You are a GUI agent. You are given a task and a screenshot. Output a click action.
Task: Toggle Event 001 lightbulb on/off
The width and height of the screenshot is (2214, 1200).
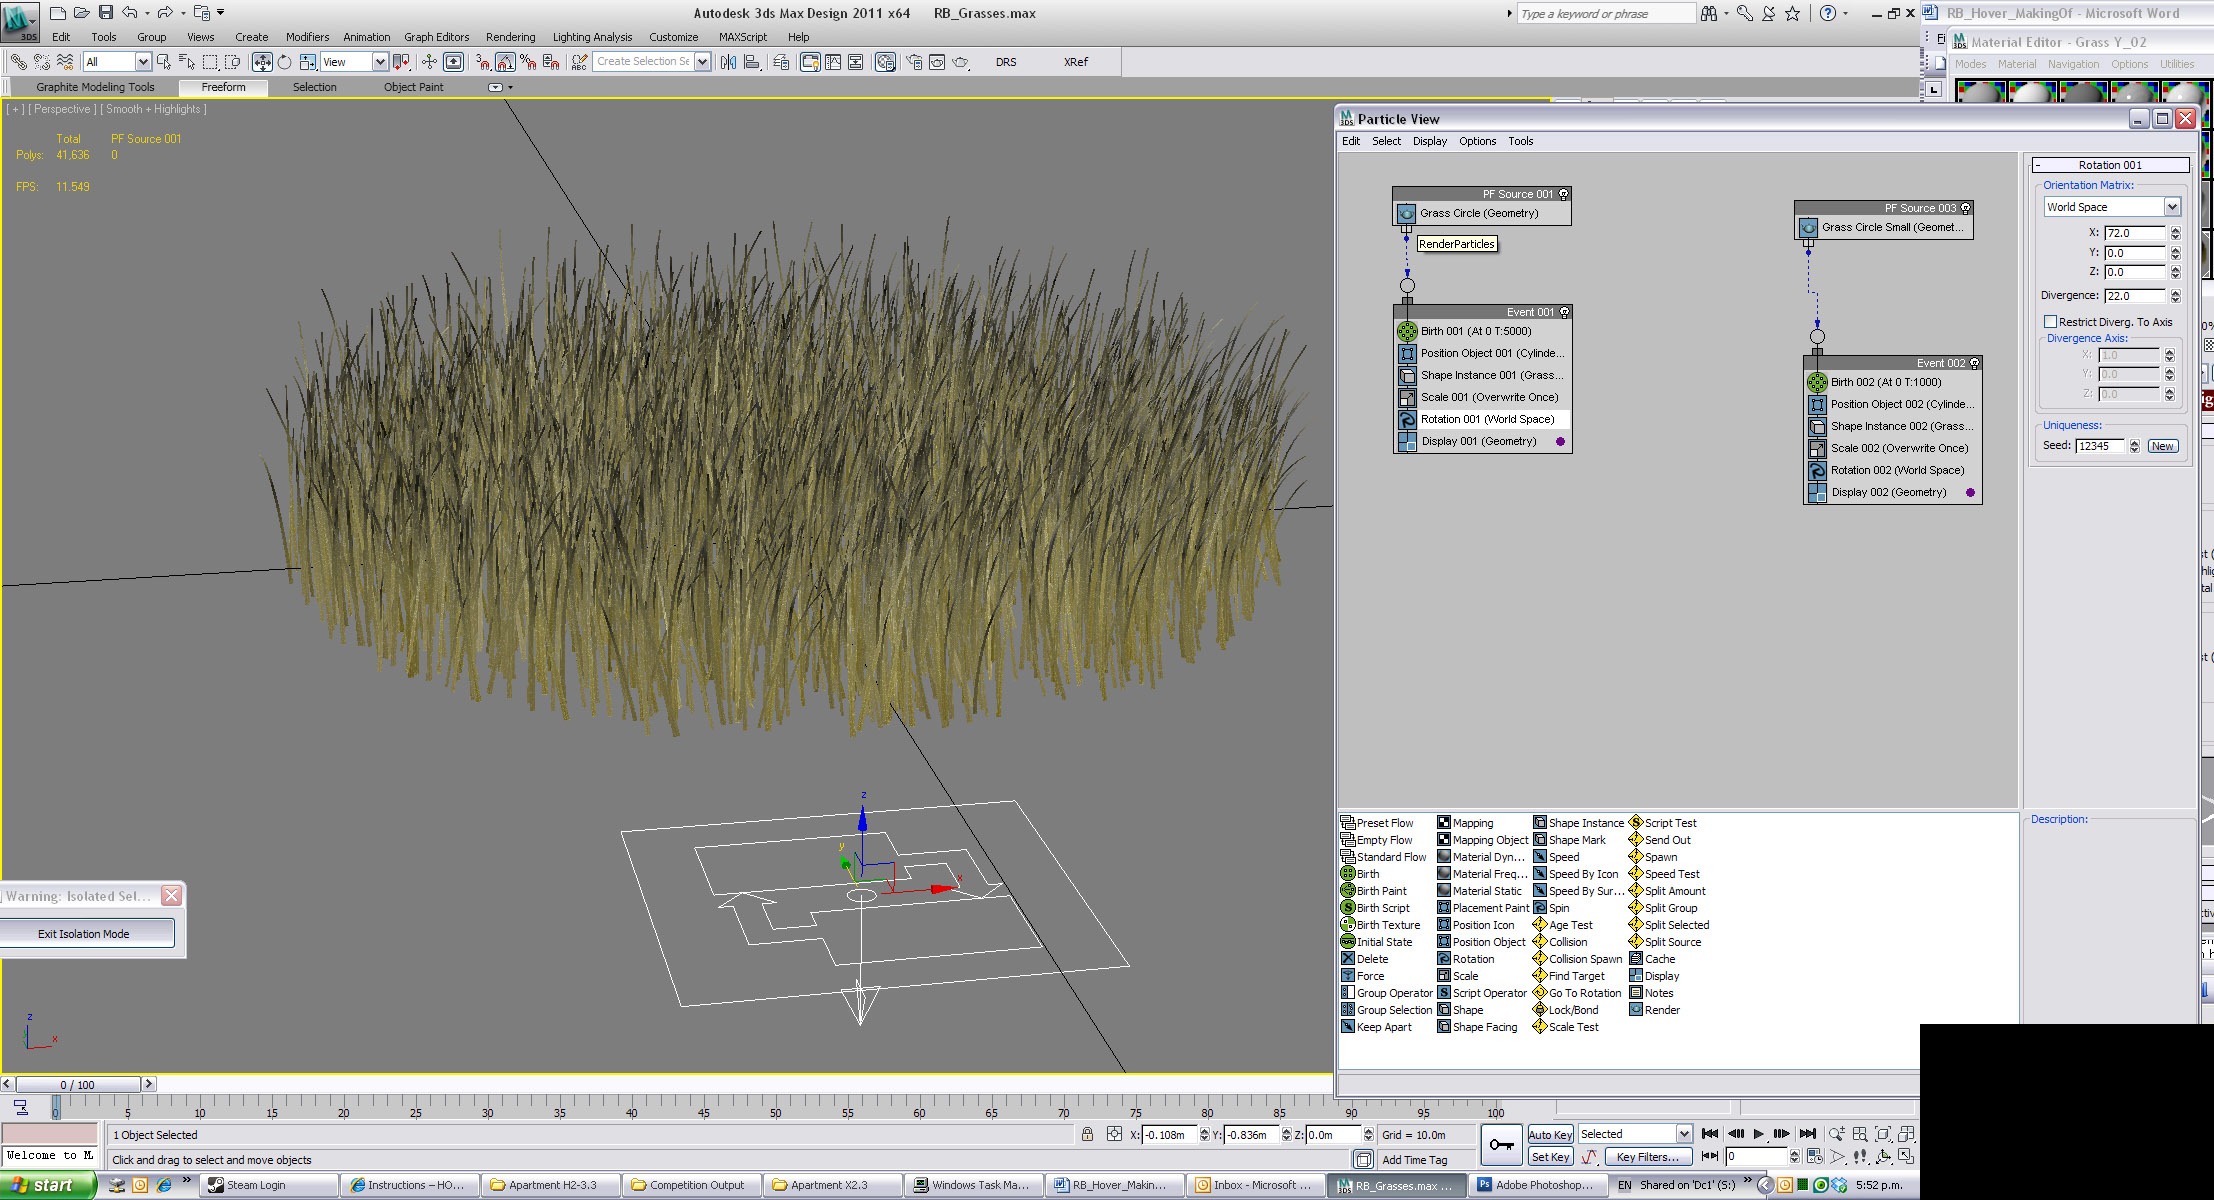coord(1565,312)
